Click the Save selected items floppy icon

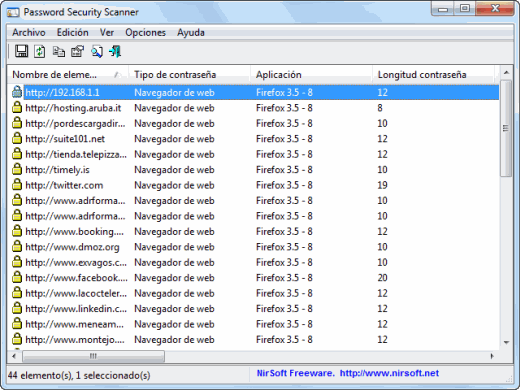click(21, 51)
